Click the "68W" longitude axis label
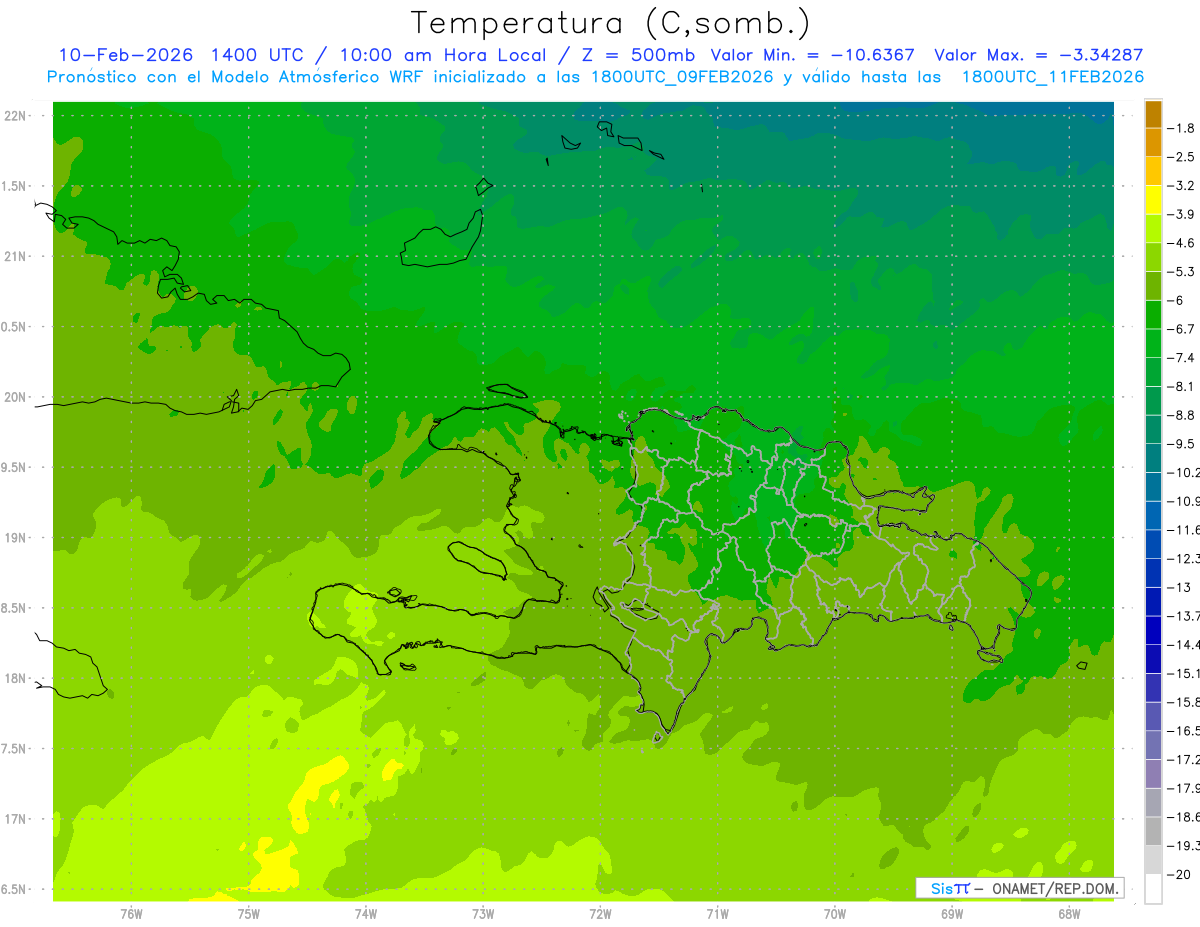This screenshot has height=927, width=1200. tap(1069, 914)
